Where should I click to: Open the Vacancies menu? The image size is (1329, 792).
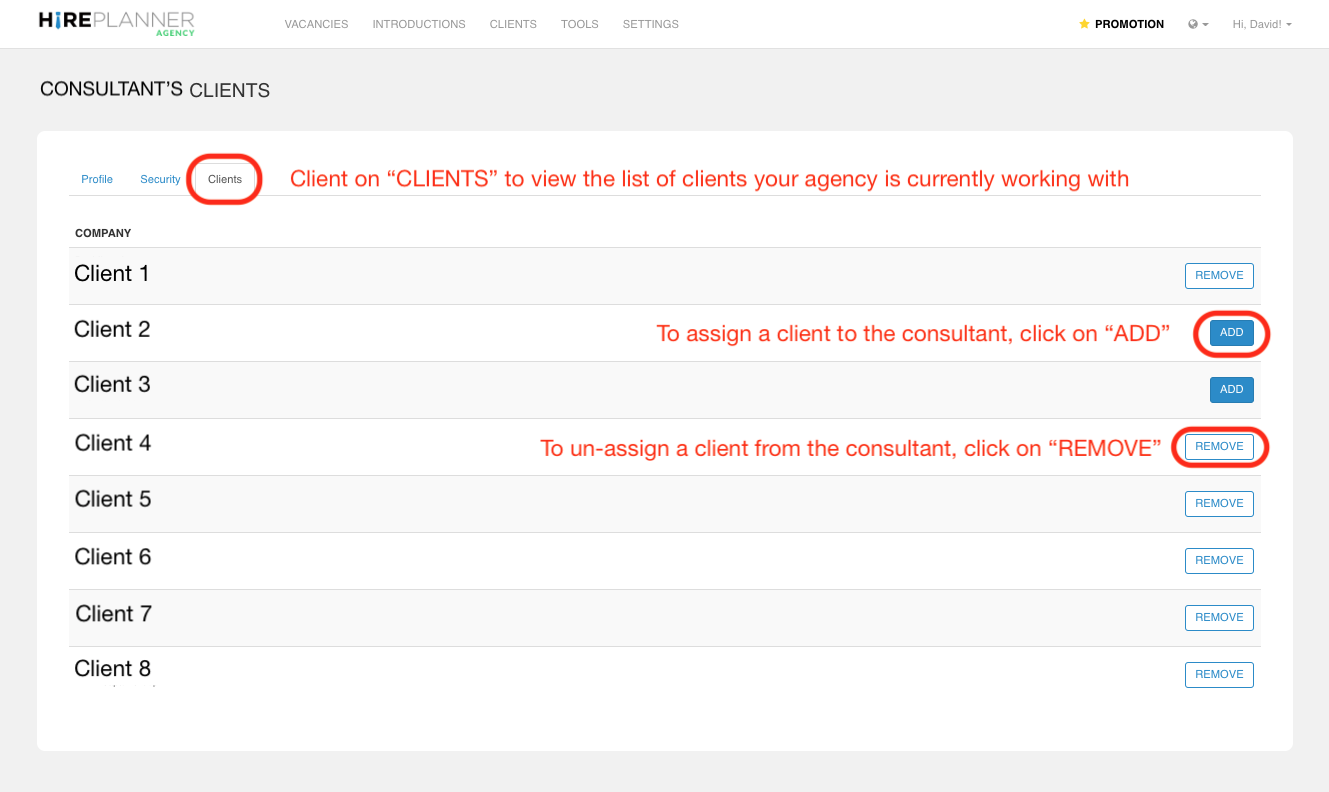pyautogui.click(x=316, y=24)
